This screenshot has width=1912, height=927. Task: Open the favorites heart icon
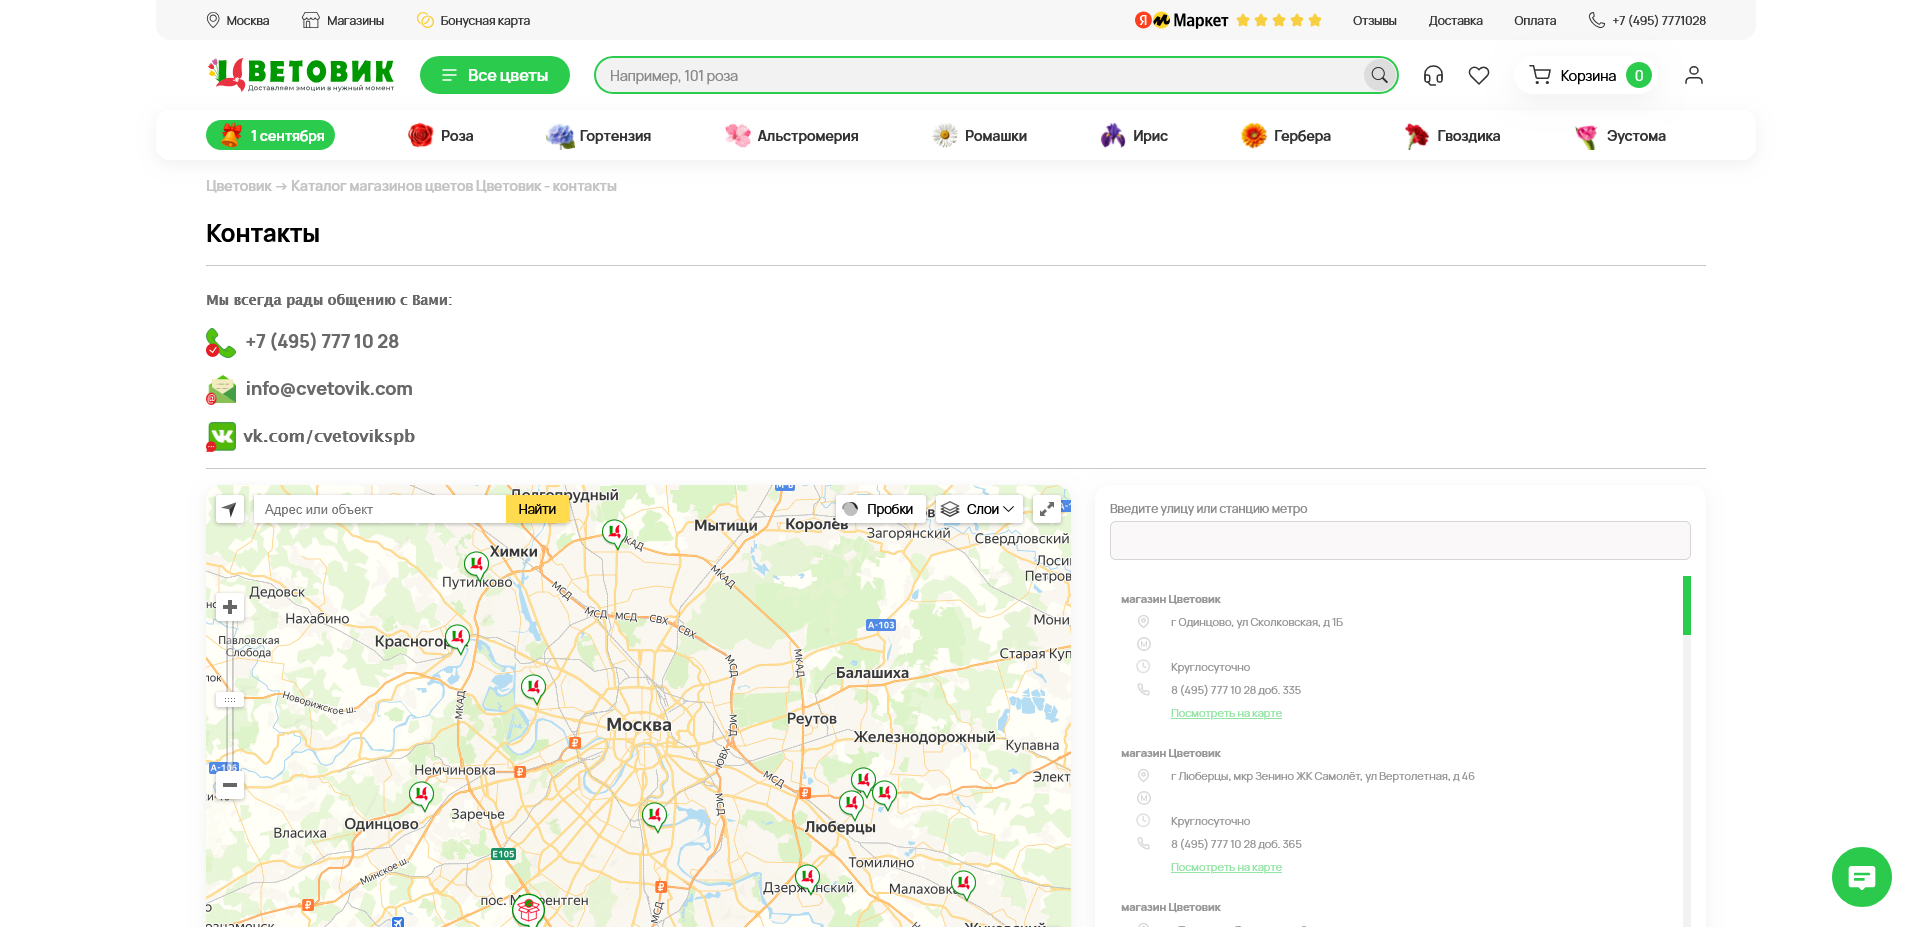point(1479,75)
